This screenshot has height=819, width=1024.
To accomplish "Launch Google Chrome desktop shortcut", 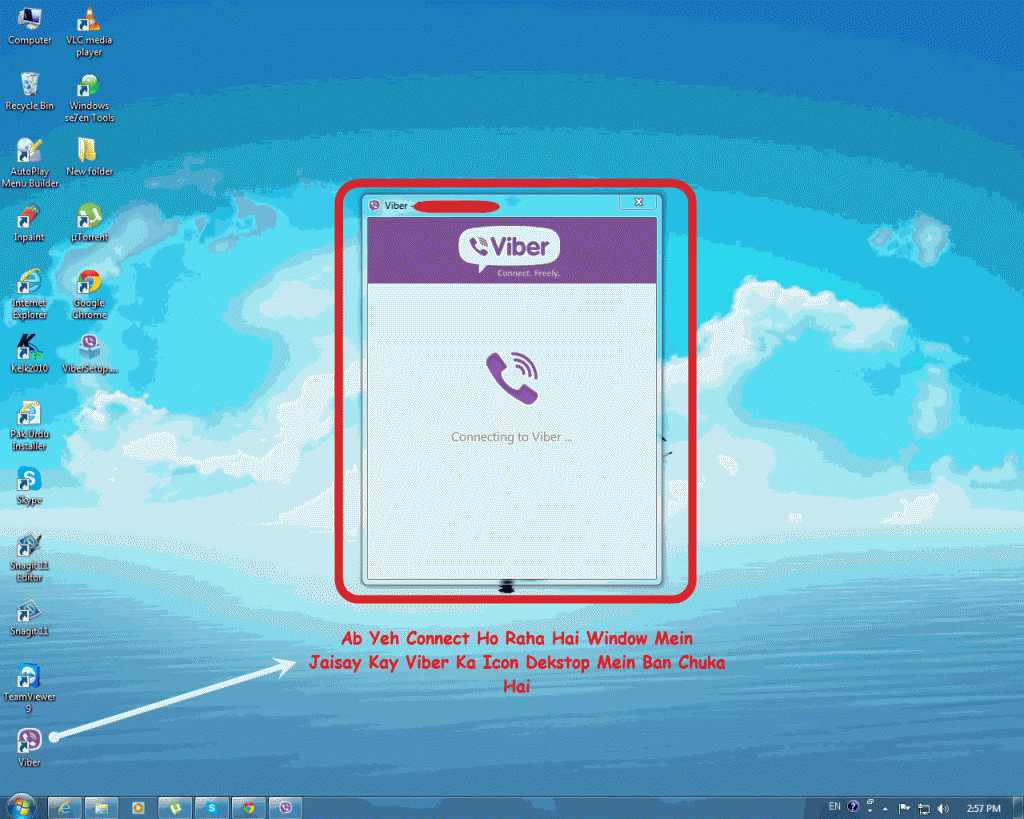I will tap(89, 295).
